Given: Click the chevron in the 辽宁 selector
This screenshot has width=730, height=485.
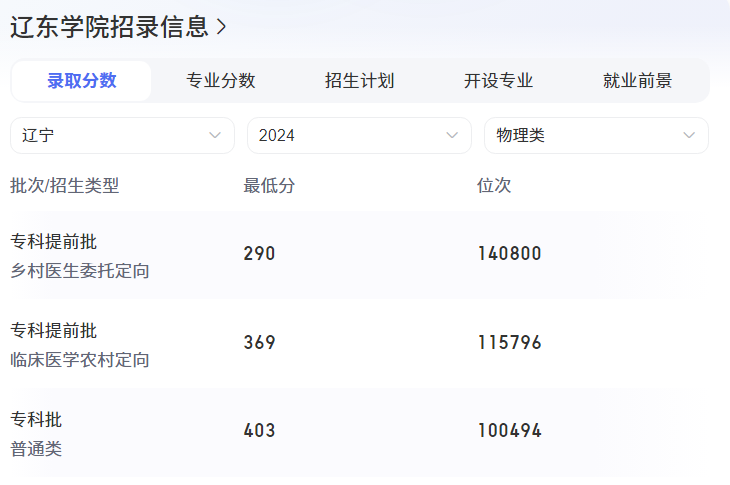Looking at the screenshot, I should pyautogui.click(x=215, y=135).
